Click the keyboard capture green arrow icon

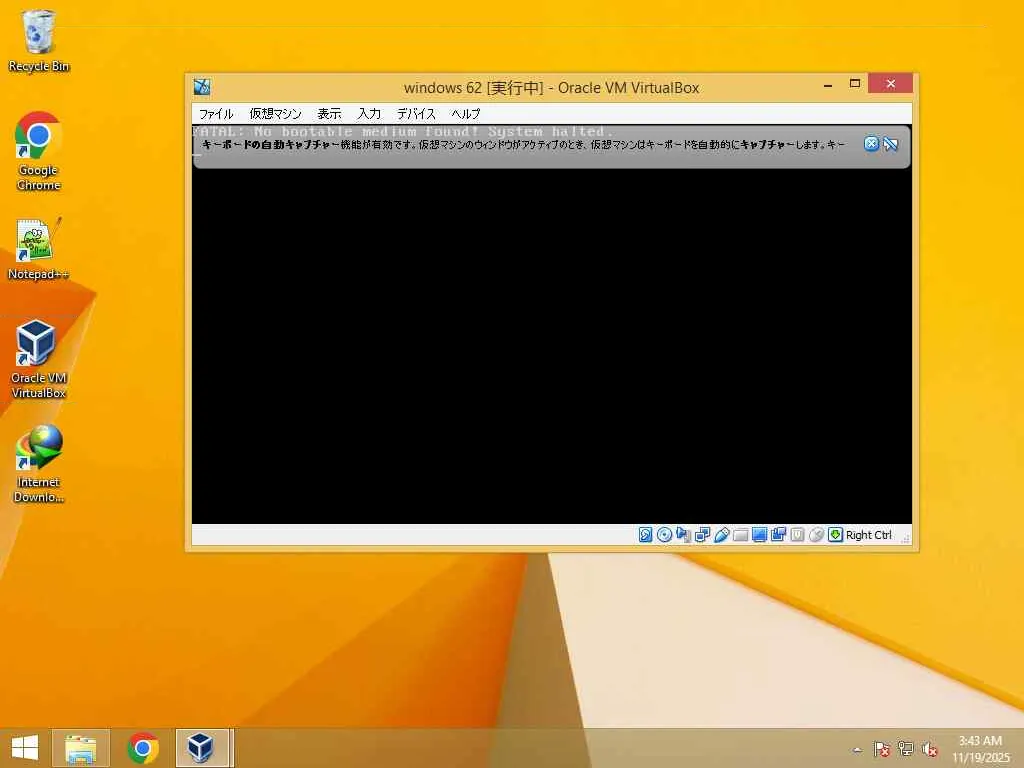(835, 535)
